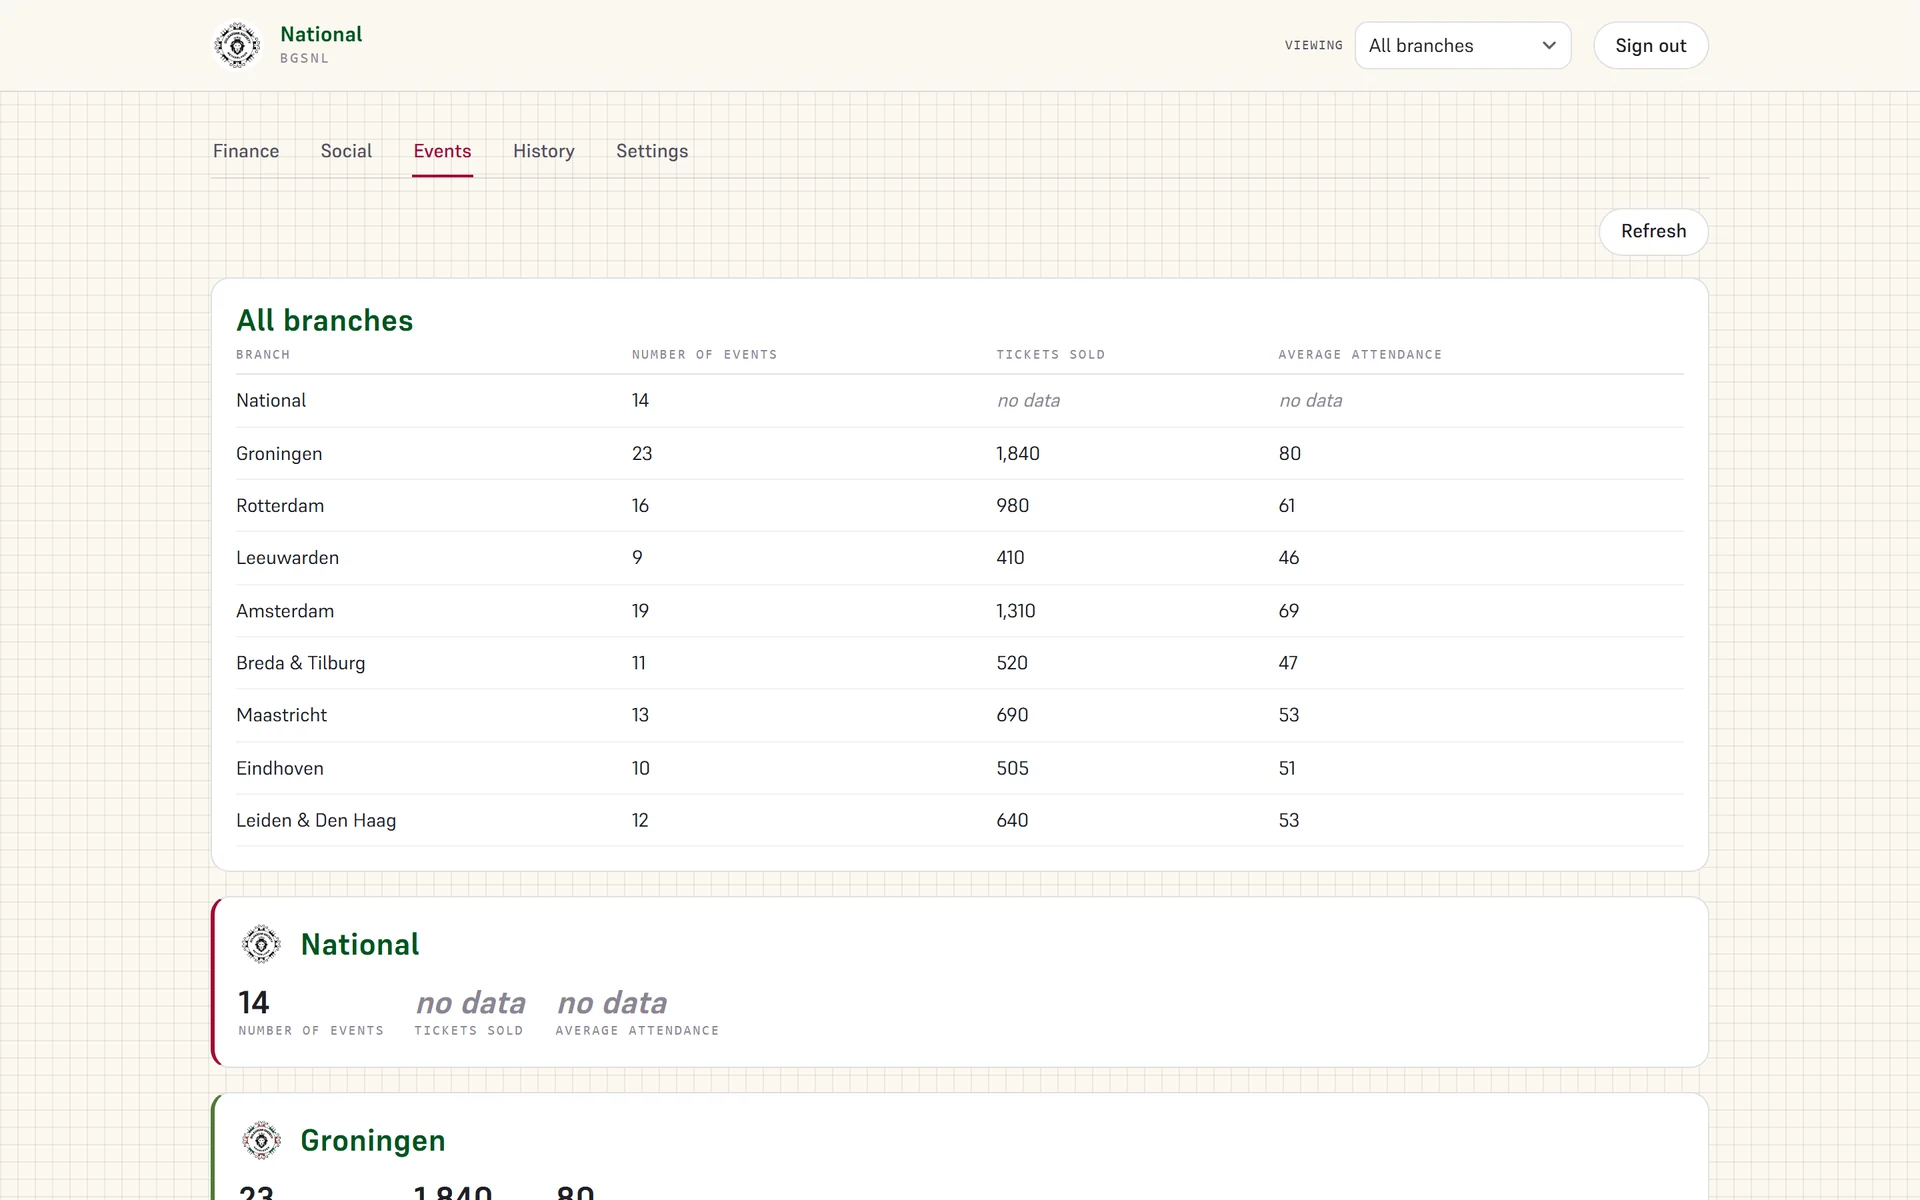
Task: Click Leeuwarden's average attendance value 46
Action: point(1289,558)
